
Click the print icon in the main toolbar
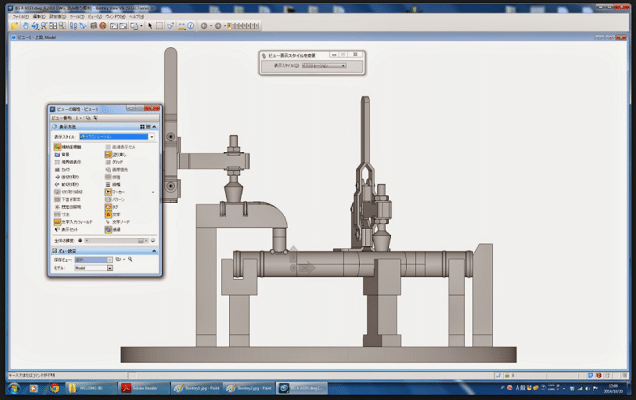[x=91, y=26]
